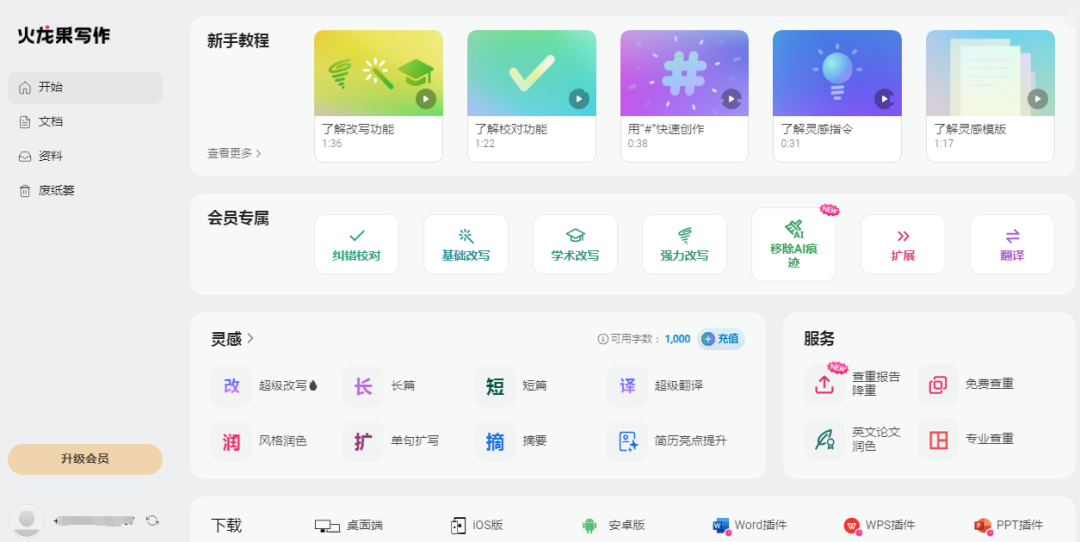Click the info icon beside 可用字数
This screenshot has width=1080, height=542.
(603, 339)
